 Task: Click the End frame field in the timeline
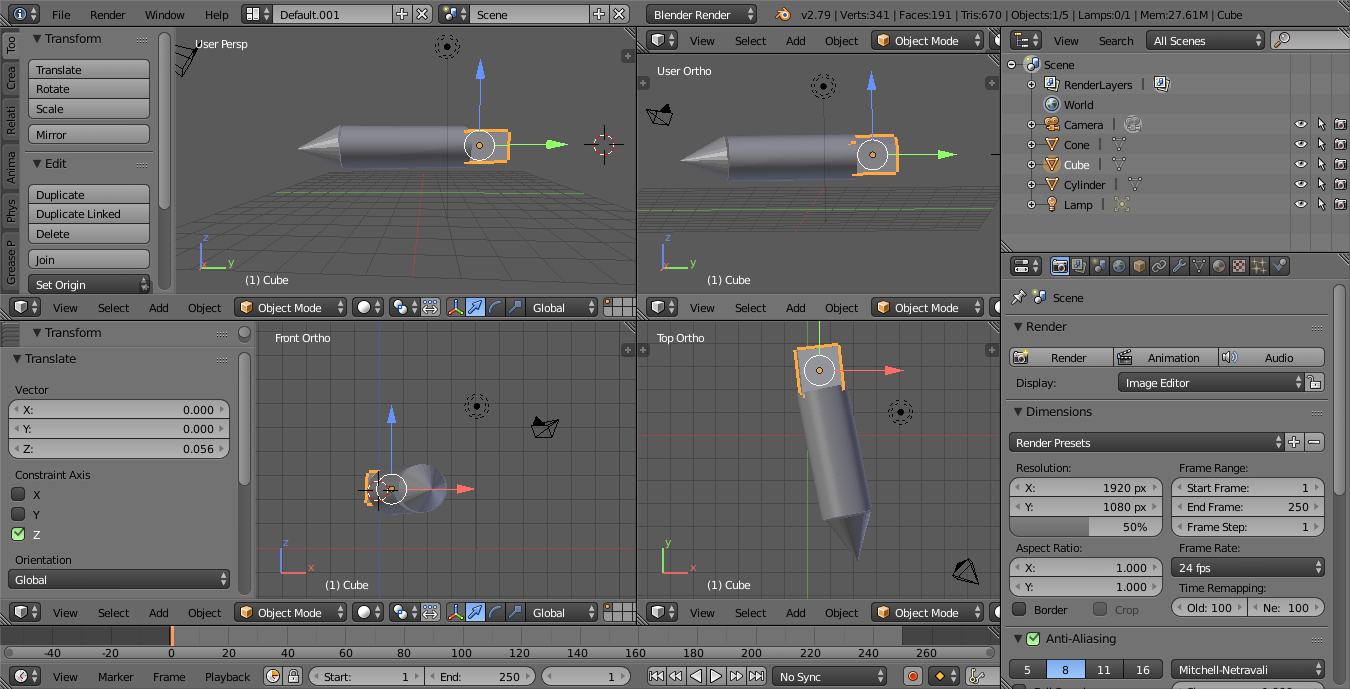tap(480, 676)
